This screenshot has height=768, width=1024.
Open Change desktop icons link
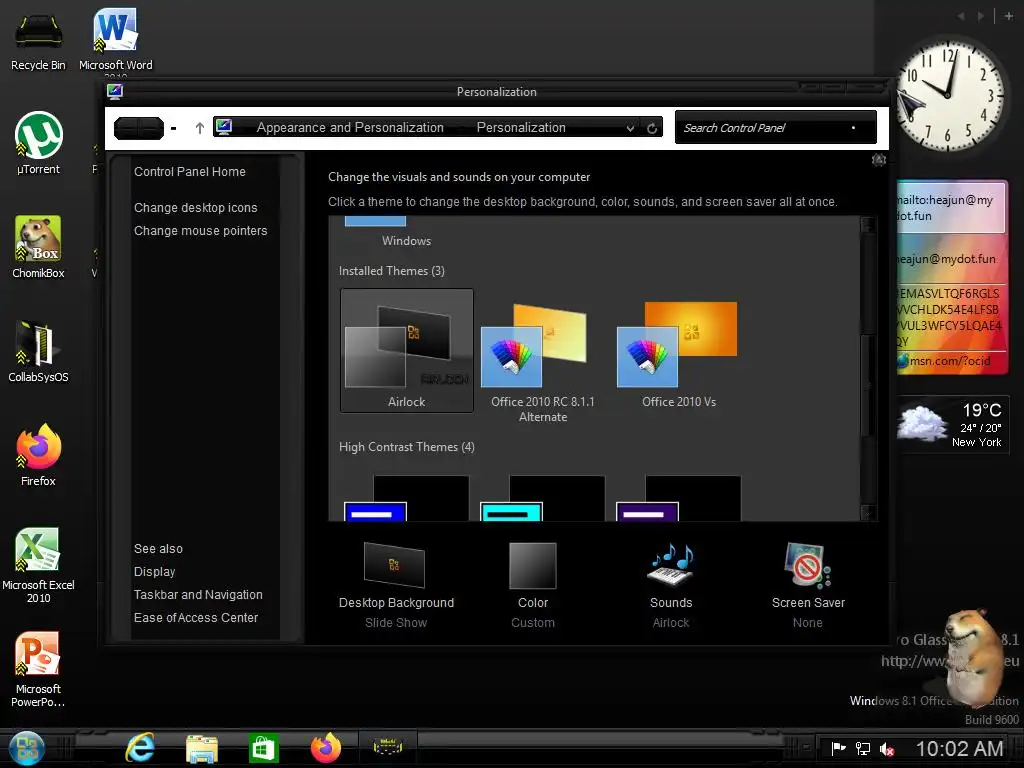195,208
